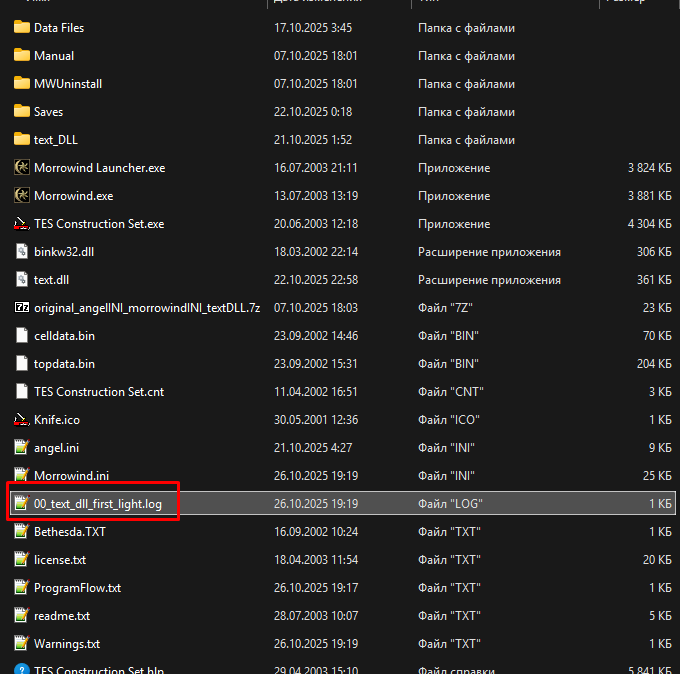Select the 00_text_dll_first_light.log file
Image resolution: width=680 pixels, height=674 pixels.
97,504
